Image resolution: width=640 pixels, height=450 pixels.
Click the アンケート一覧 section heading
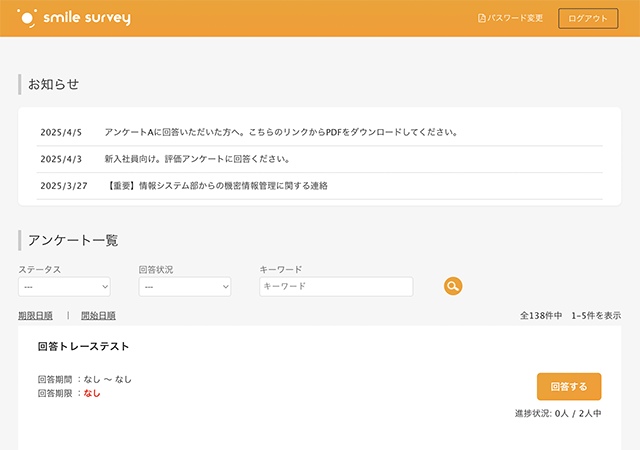pyautogui.click(x=73, y=240)
